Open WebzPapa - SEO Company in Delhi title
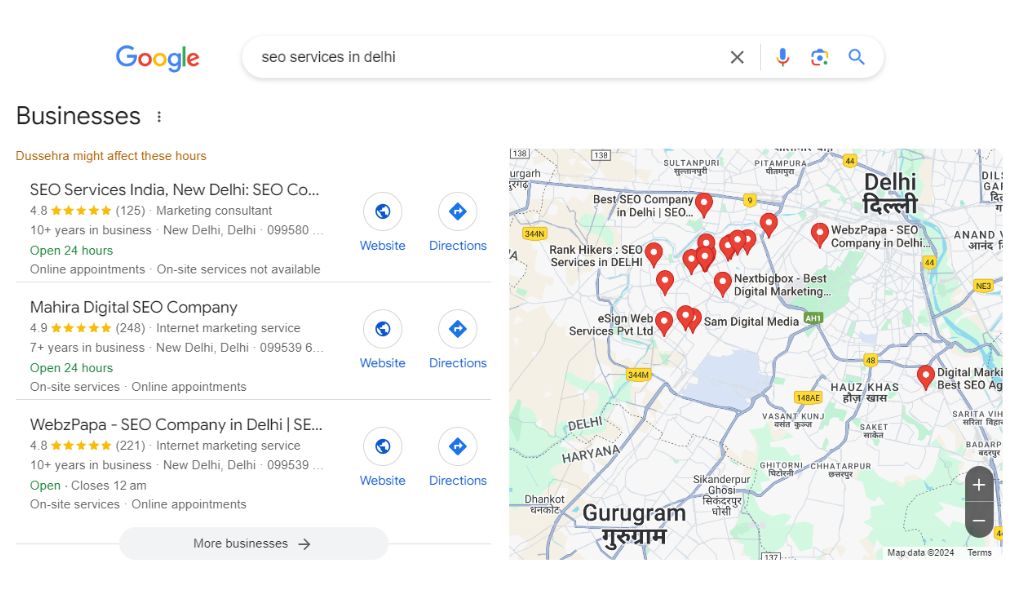Viewport: 1024px width, 597px height. [176, 425]
